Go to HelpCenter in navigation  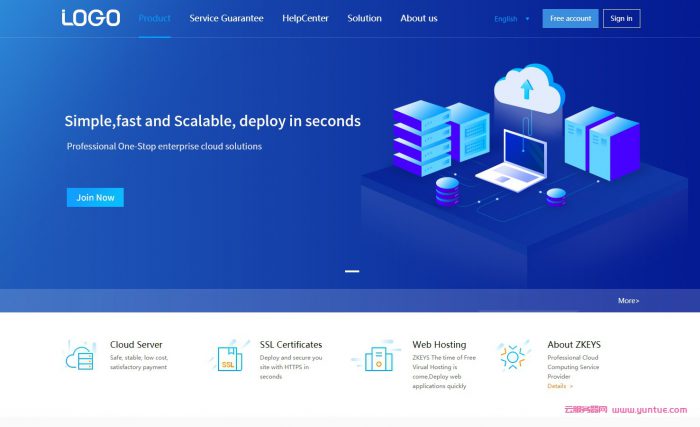pos(305,18)
